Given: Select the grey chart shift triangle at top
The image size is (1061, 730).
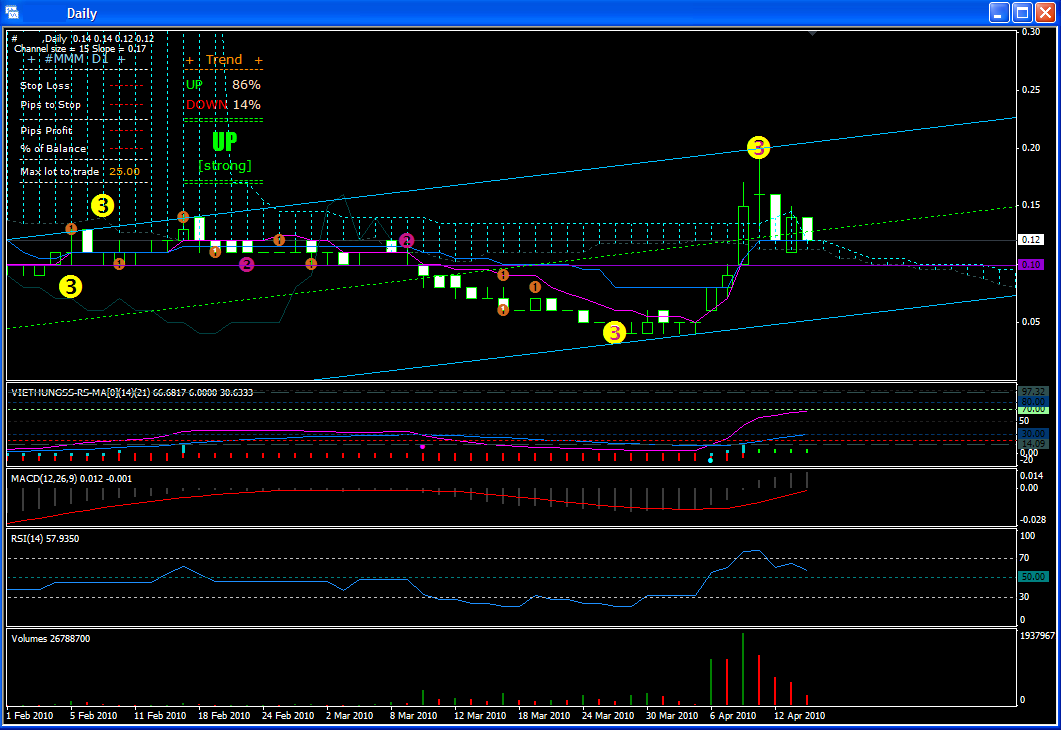Looking at the screenshot, I should click(813, 32).
